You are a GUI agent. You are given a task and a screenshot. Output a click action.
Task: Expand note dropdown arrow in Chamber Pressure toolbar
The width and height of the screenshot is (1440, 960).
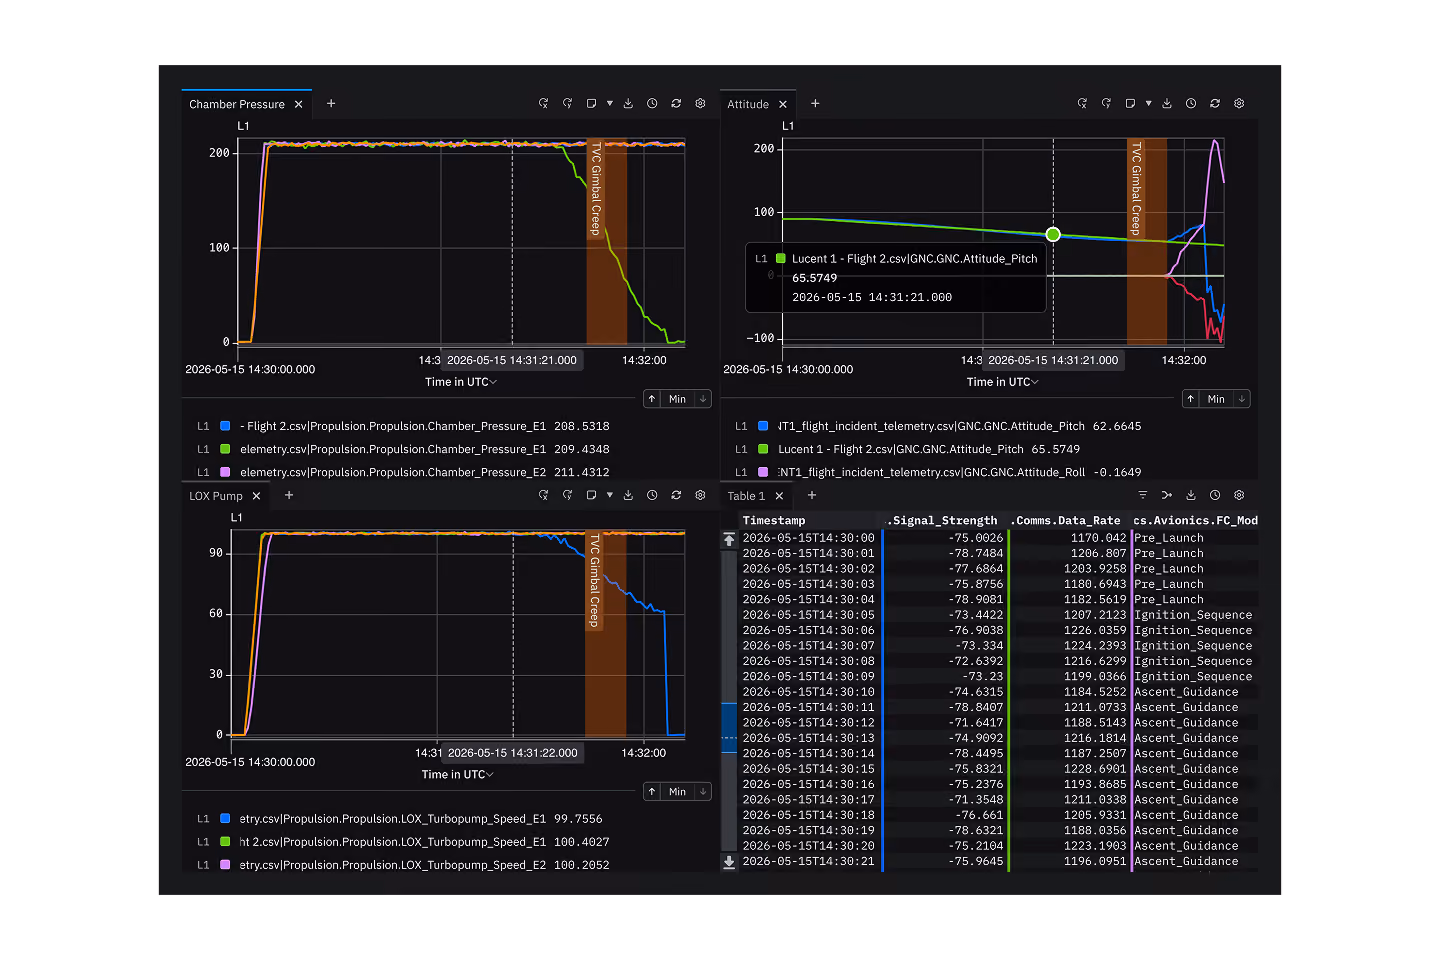point(609,103)
